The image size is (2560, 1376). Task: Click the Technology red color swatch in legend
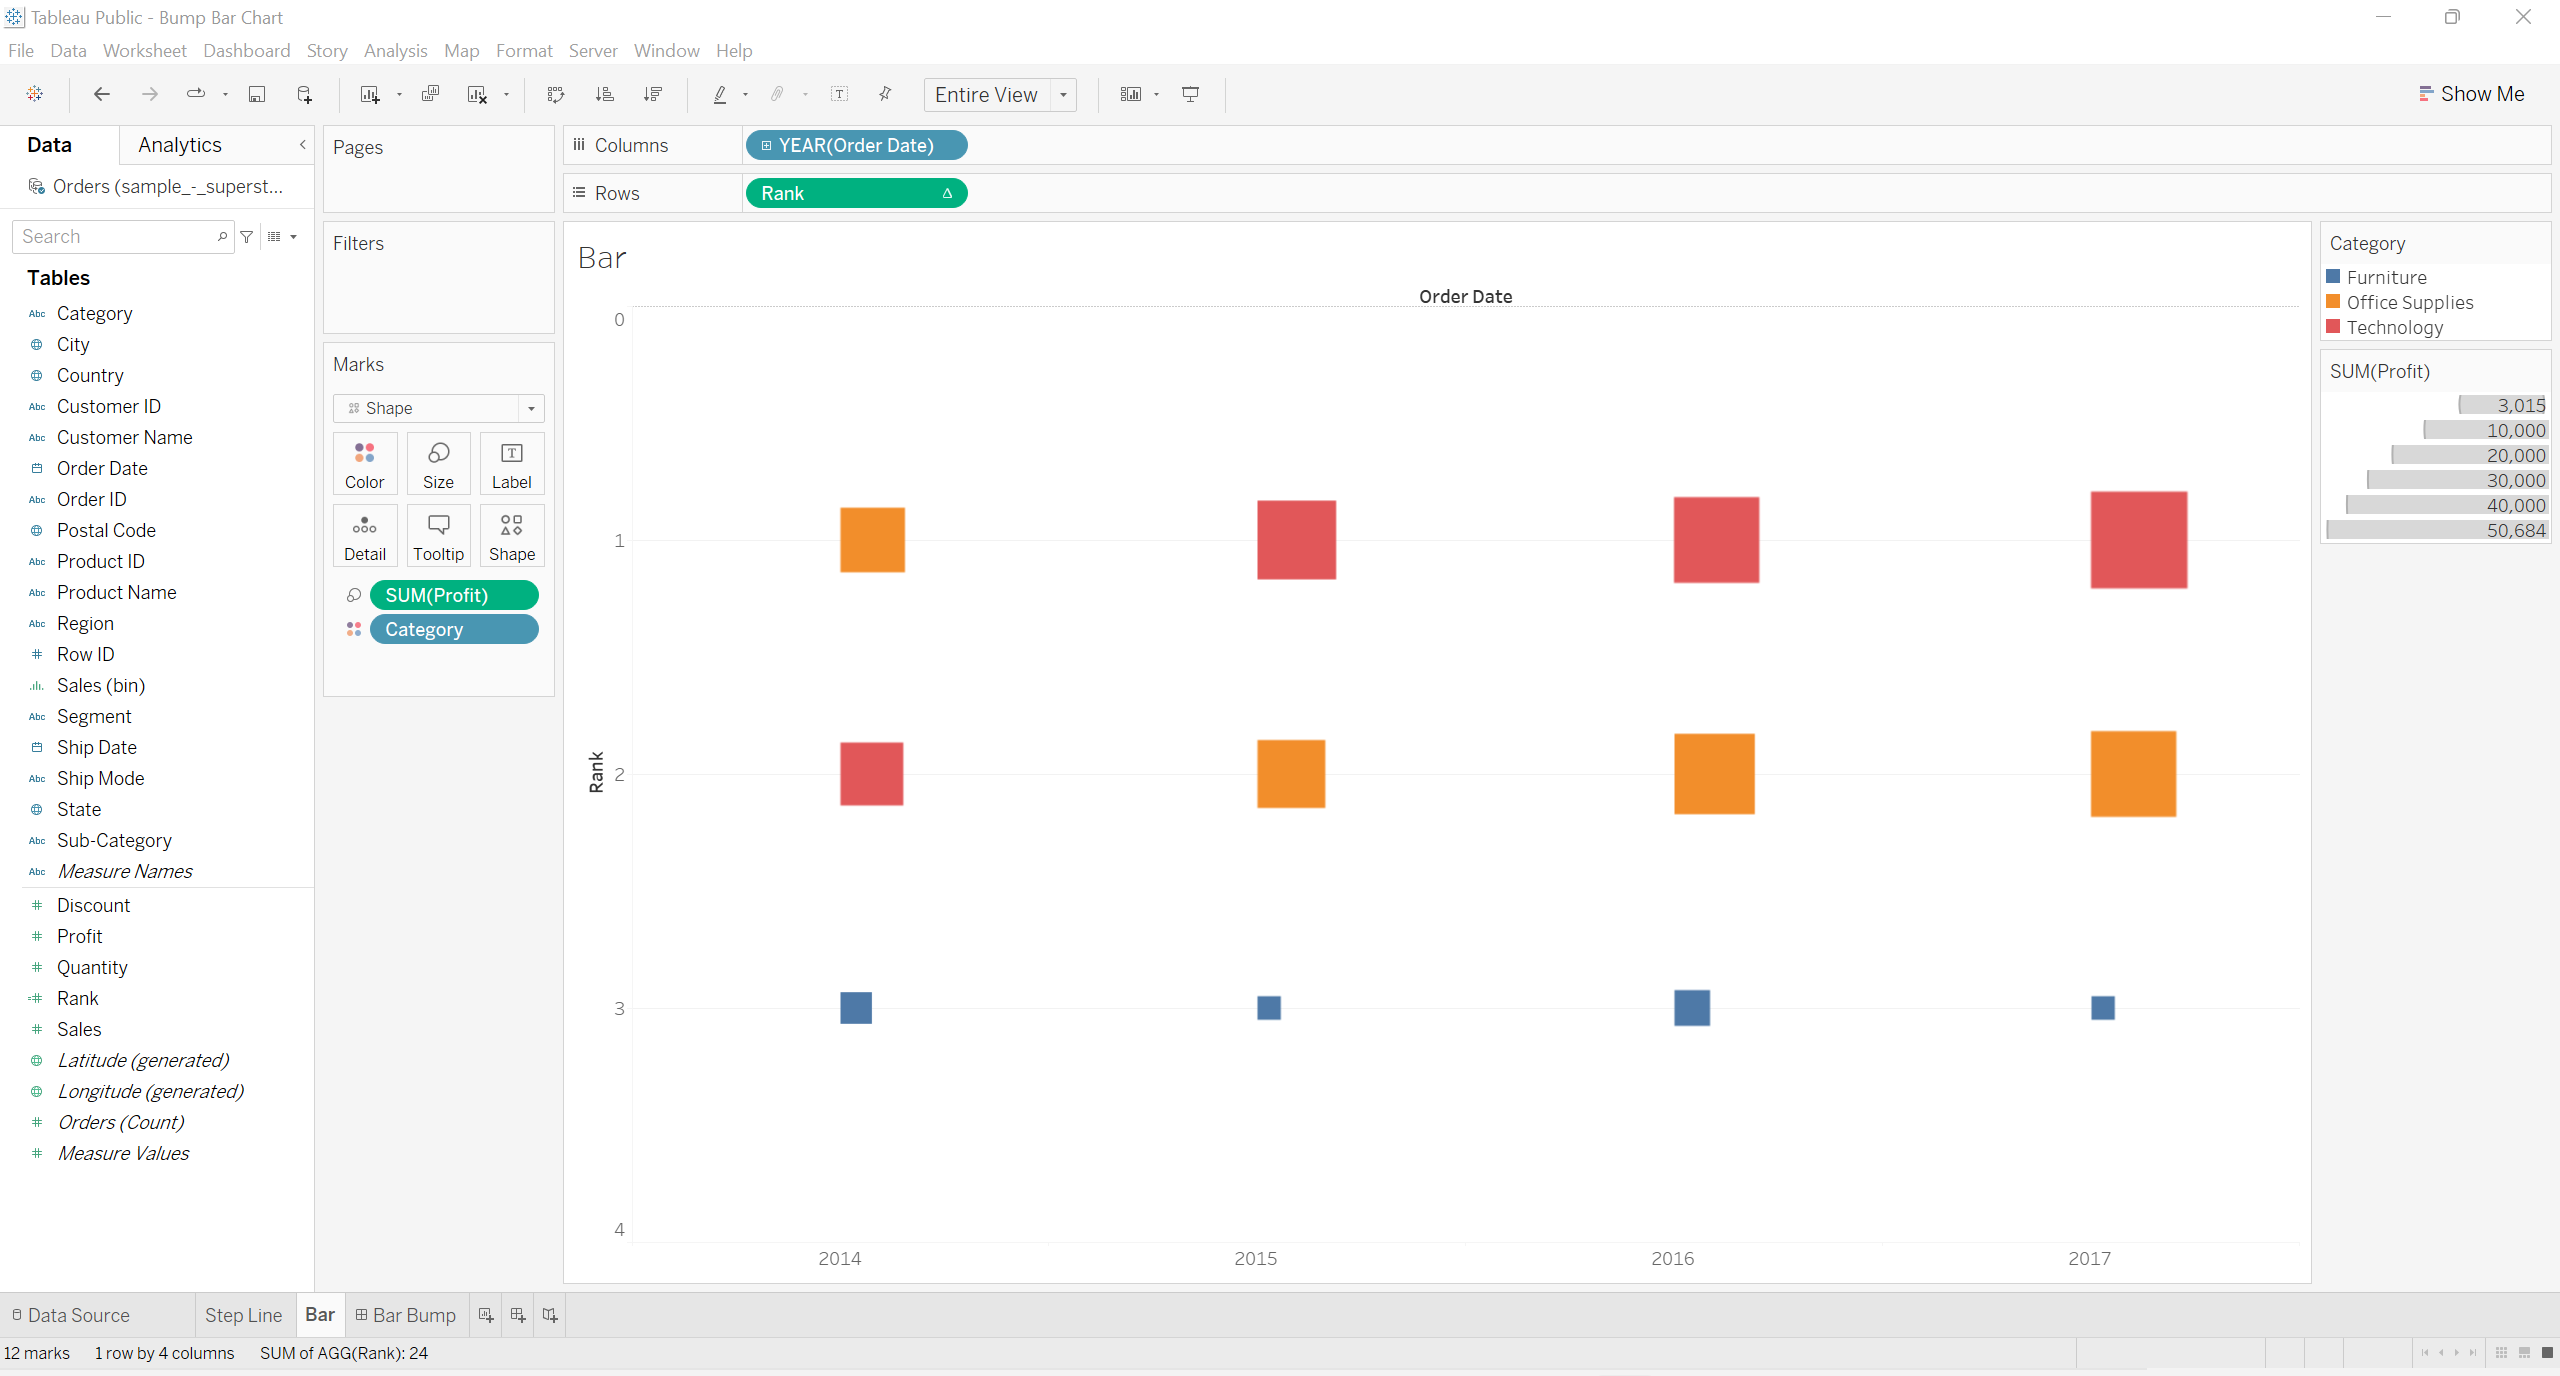pyautogui.click(x=2333, y=327)
